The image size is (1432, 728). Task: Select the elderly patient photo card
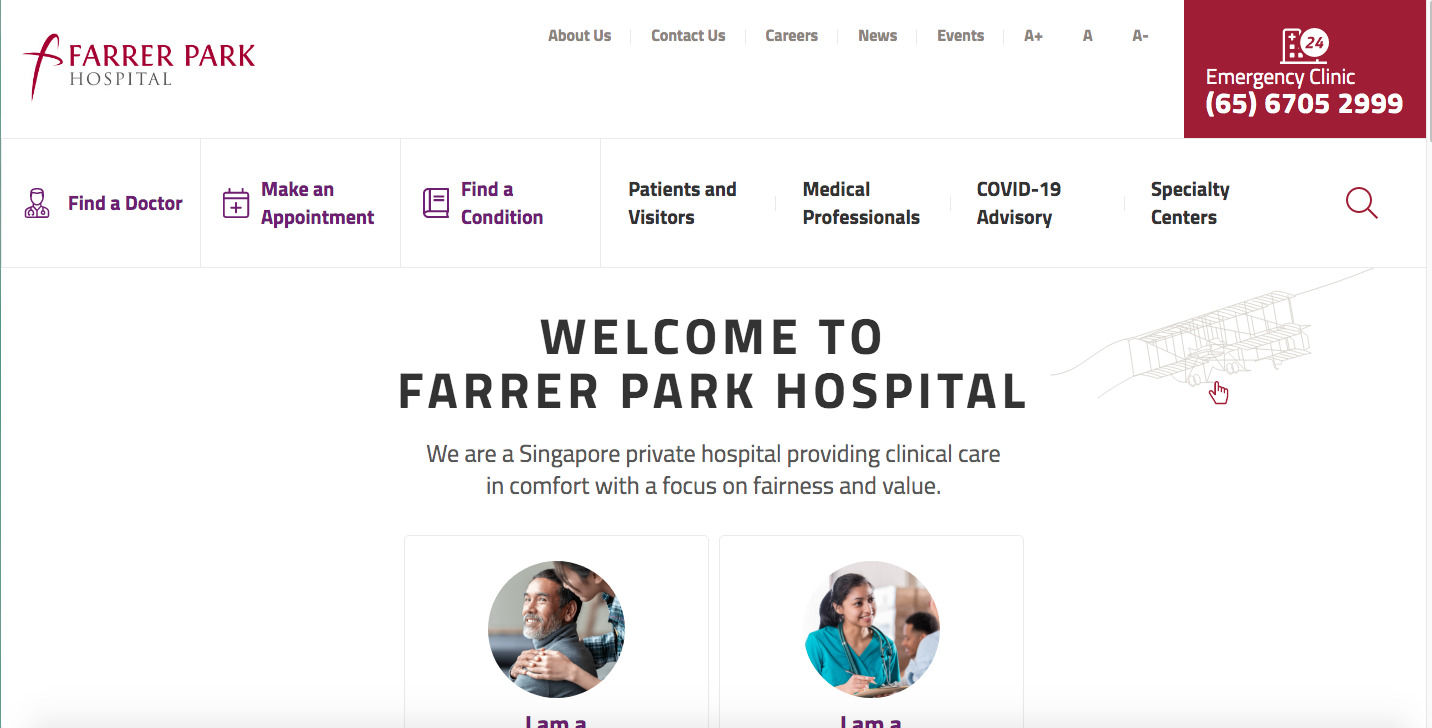(556, 629)
